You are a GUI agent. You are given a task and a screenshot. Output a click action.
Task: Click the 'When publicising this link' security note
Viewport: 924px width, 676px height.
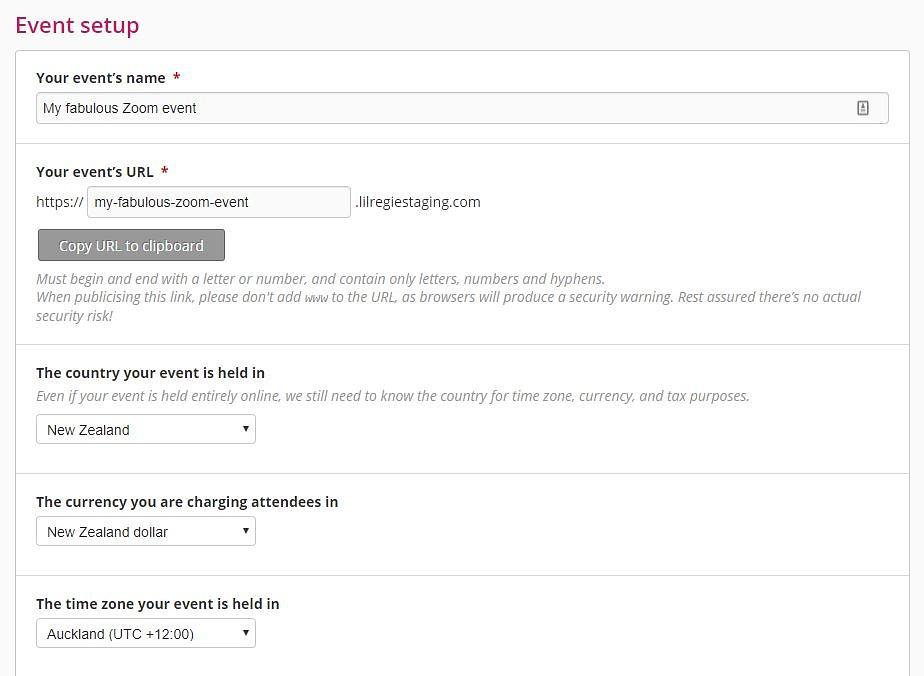click(448, 306)
